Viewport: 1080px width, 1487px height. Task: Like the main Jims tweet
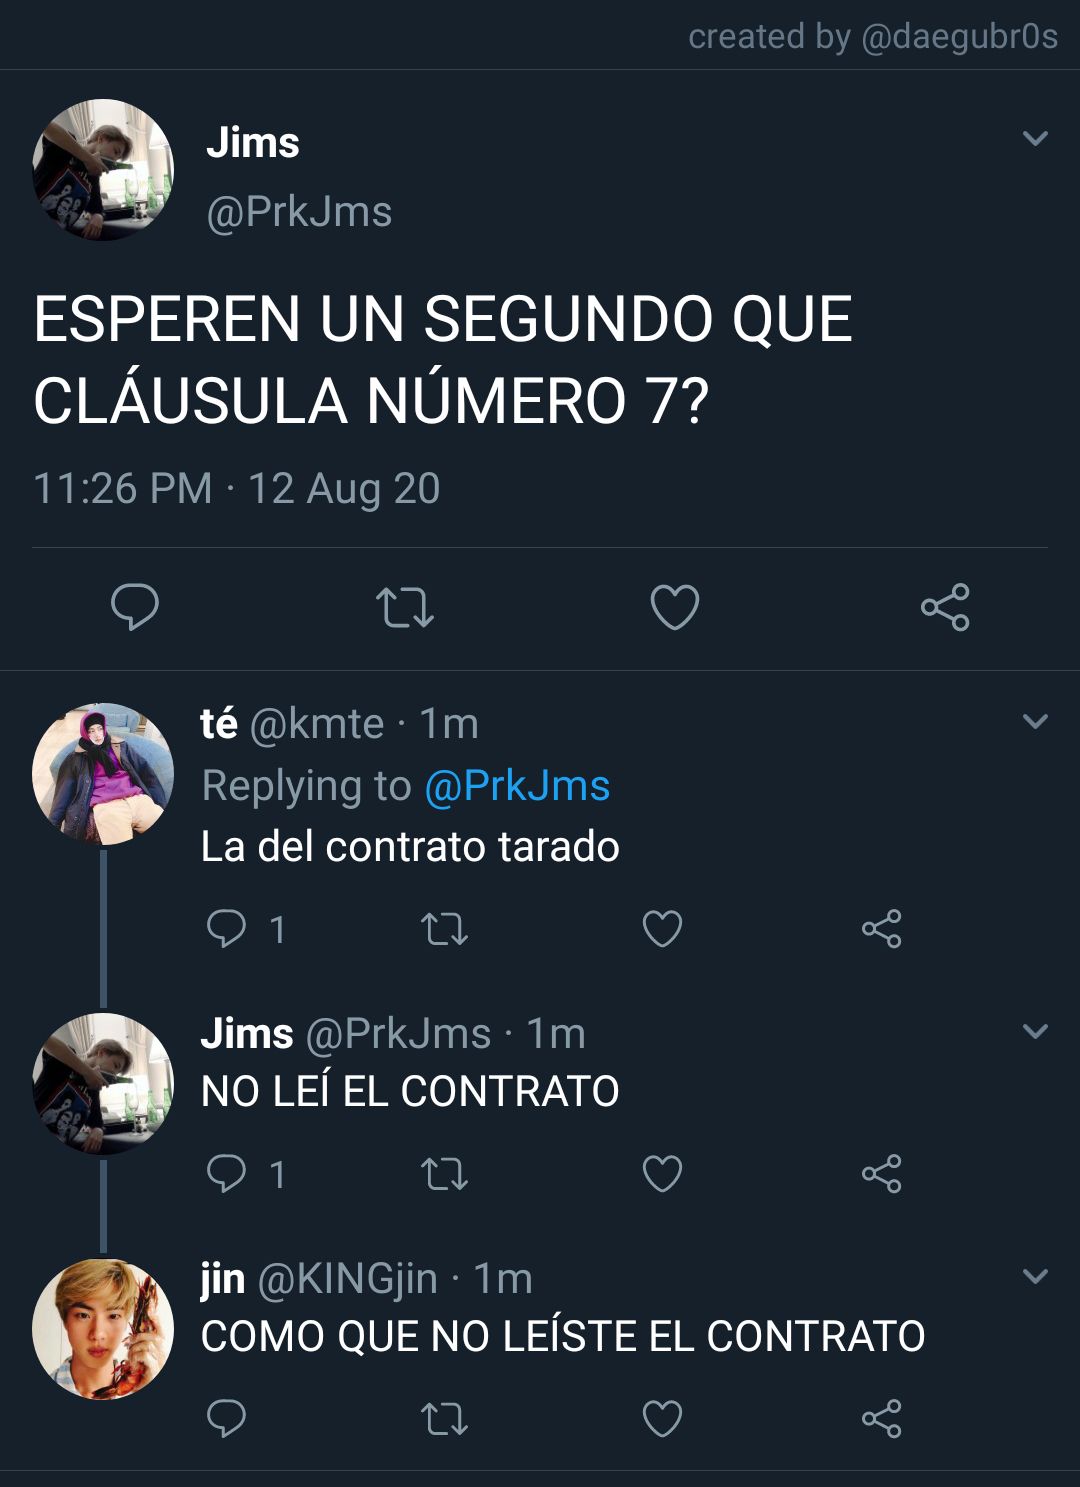point(675,607)
